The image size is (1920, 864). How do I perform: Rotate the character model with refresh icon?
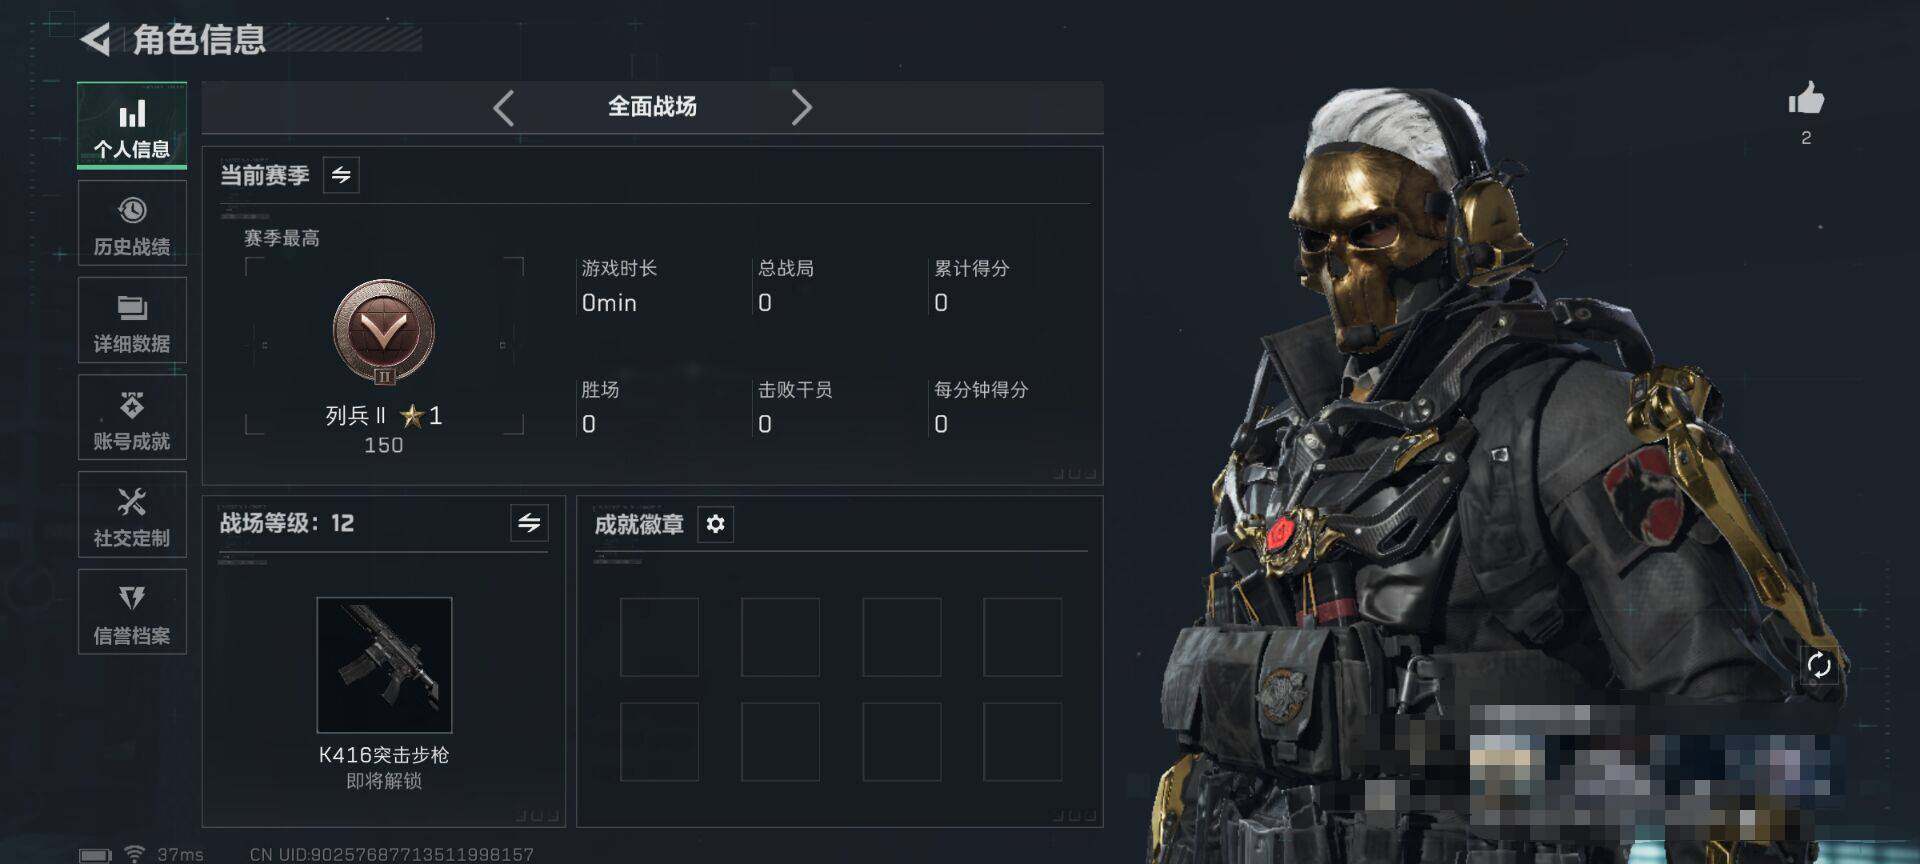1819,665
